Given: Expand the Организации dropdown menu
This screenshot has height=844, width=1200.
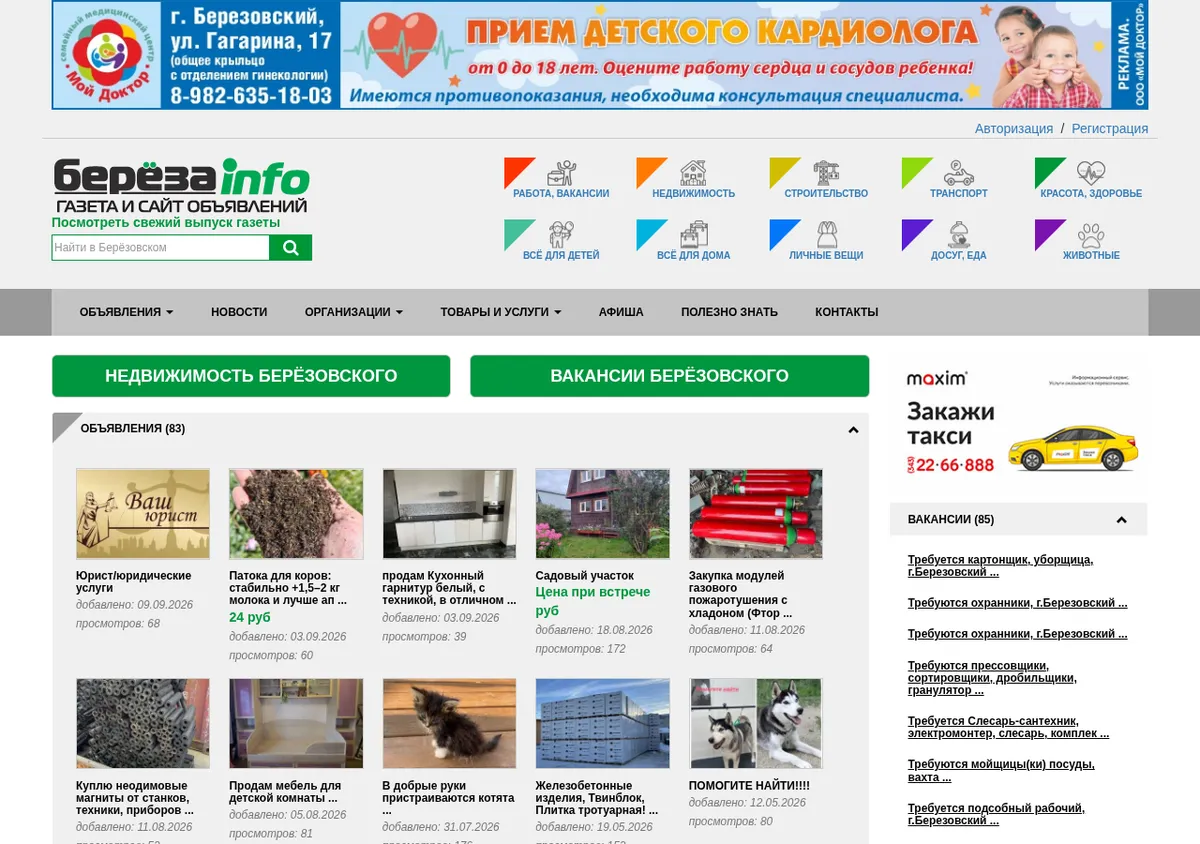Looking at the screenshot, I should pyautogui.click(x=354, y=312).
